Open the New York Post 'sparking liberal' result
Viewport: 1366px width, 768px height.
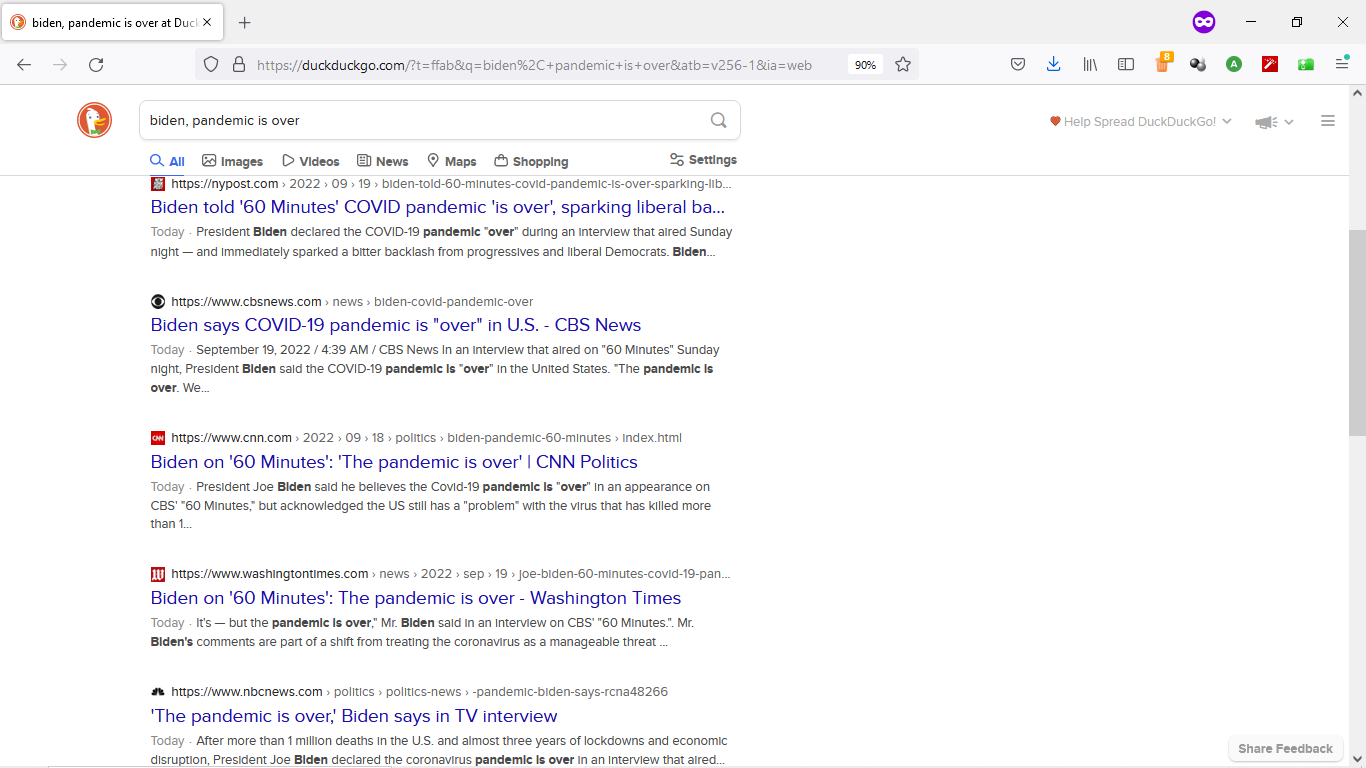coord(438,207)
